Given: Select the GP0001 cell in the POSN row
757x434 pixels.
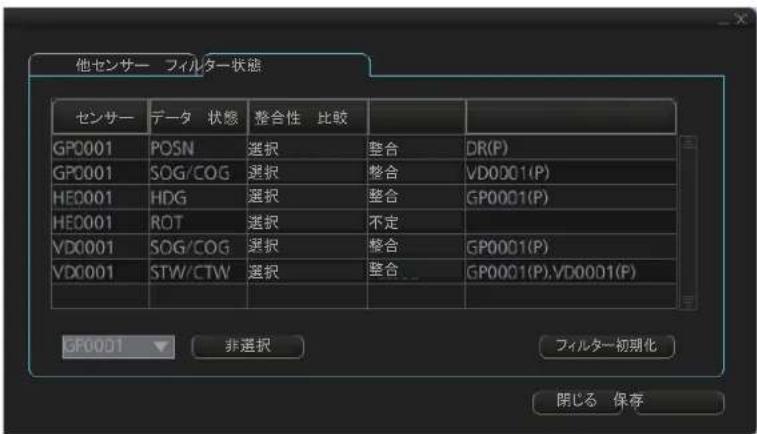Looking at the screenshot, I should 100,148.
